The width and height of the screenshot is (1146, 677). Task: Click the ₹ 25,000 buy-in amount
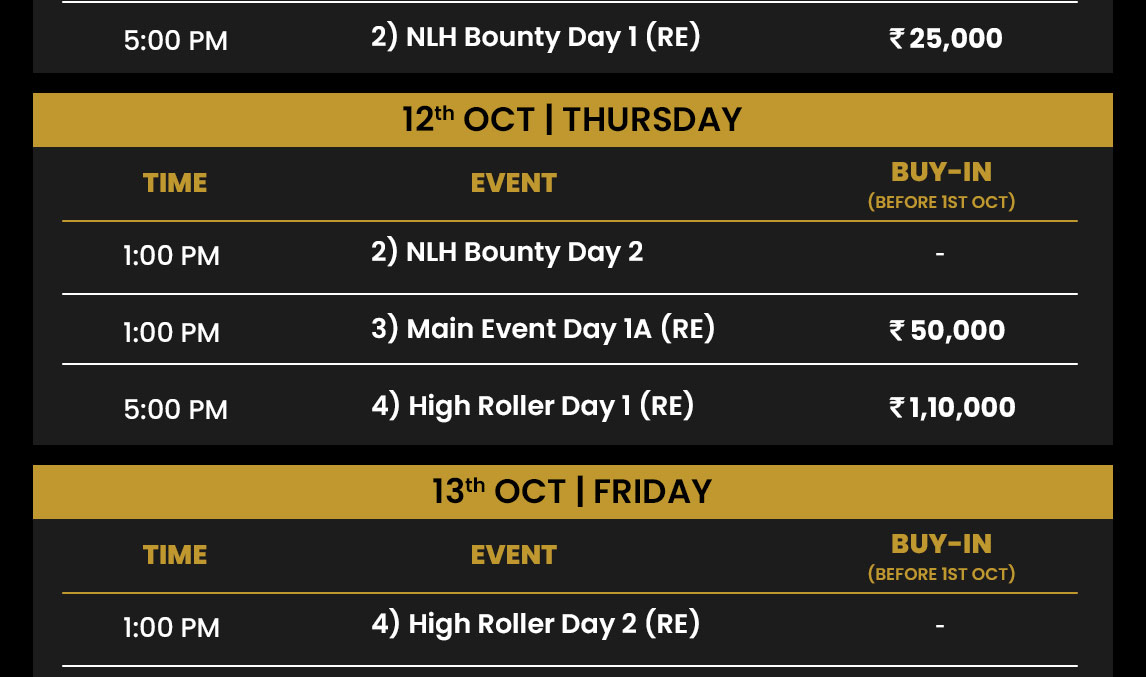[x=946, y=39]
